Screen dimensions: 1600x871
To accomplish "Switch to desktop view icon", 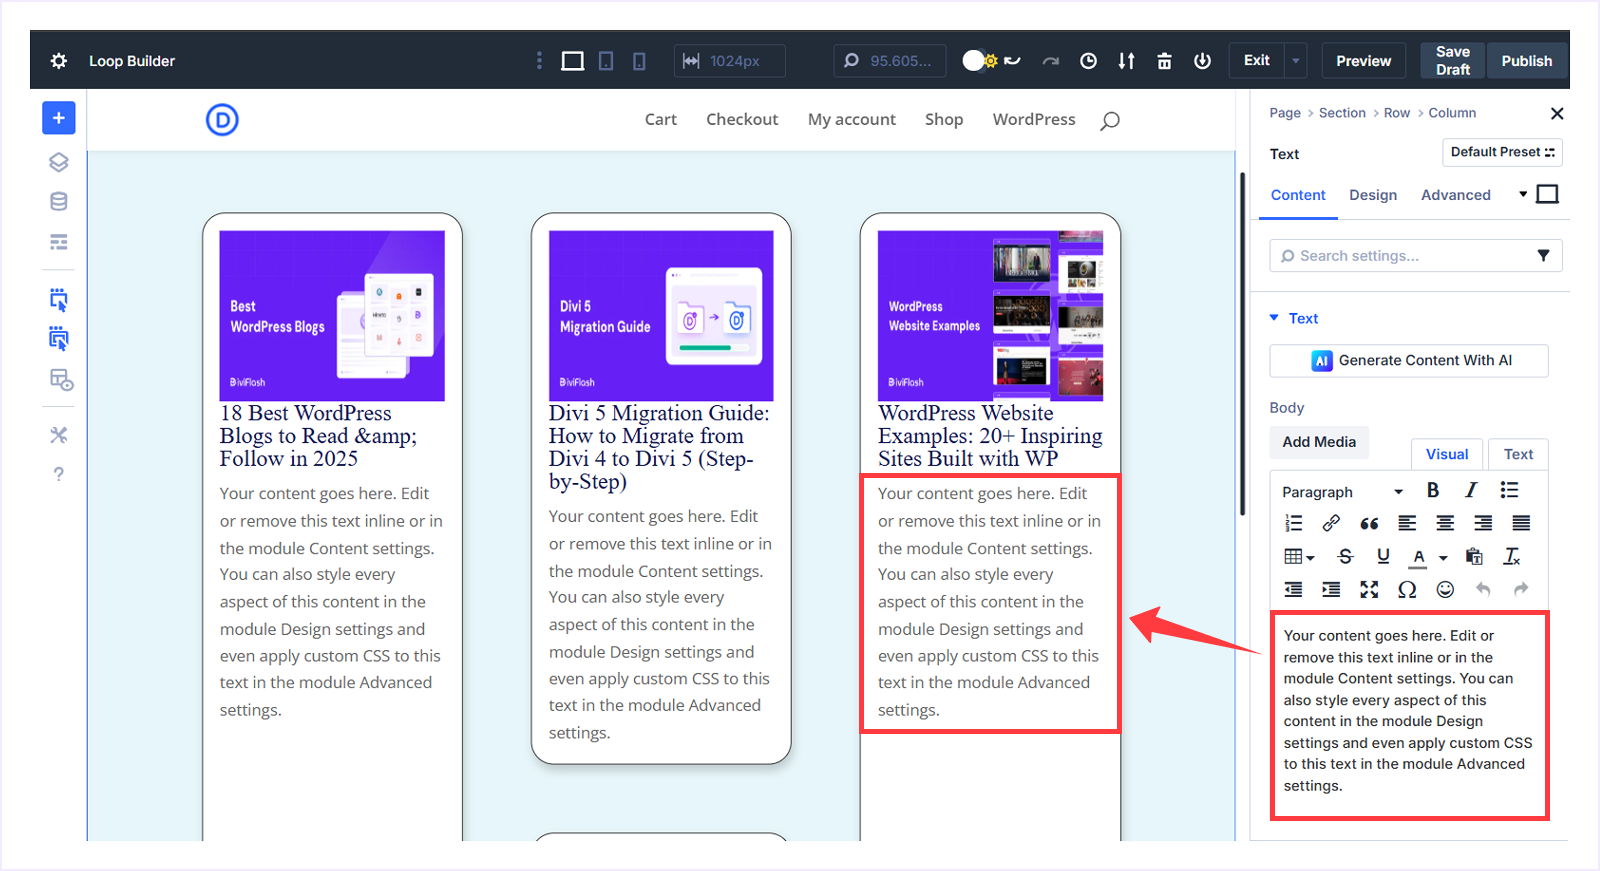I will point(573,61).
